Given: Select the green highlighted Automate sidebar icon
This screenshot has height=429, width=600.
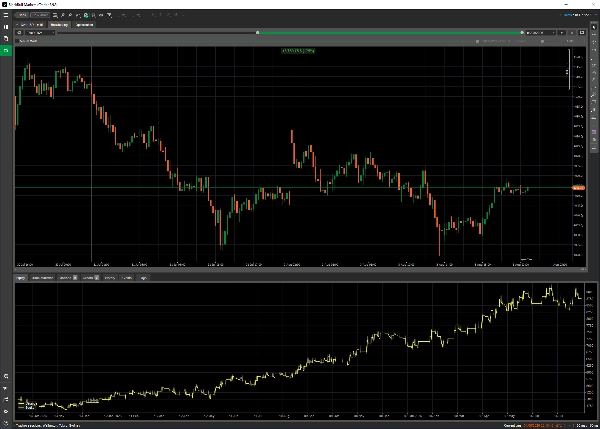Looking at the screenshot, I should 6,50.
